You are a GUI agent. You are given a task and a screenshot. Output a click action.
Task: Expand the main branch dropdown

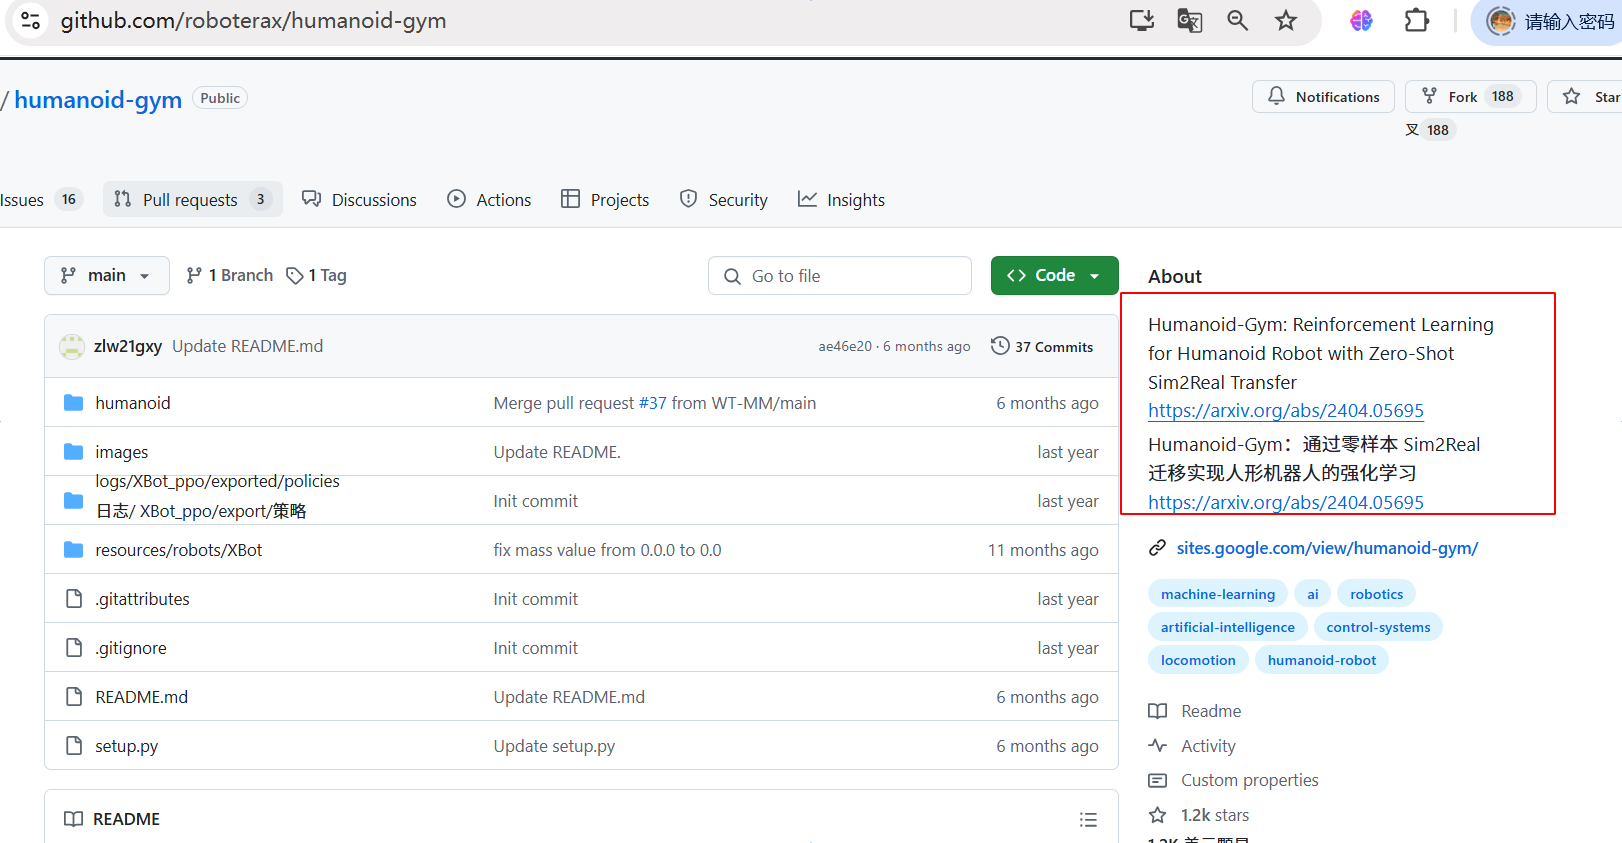(106, 275)
